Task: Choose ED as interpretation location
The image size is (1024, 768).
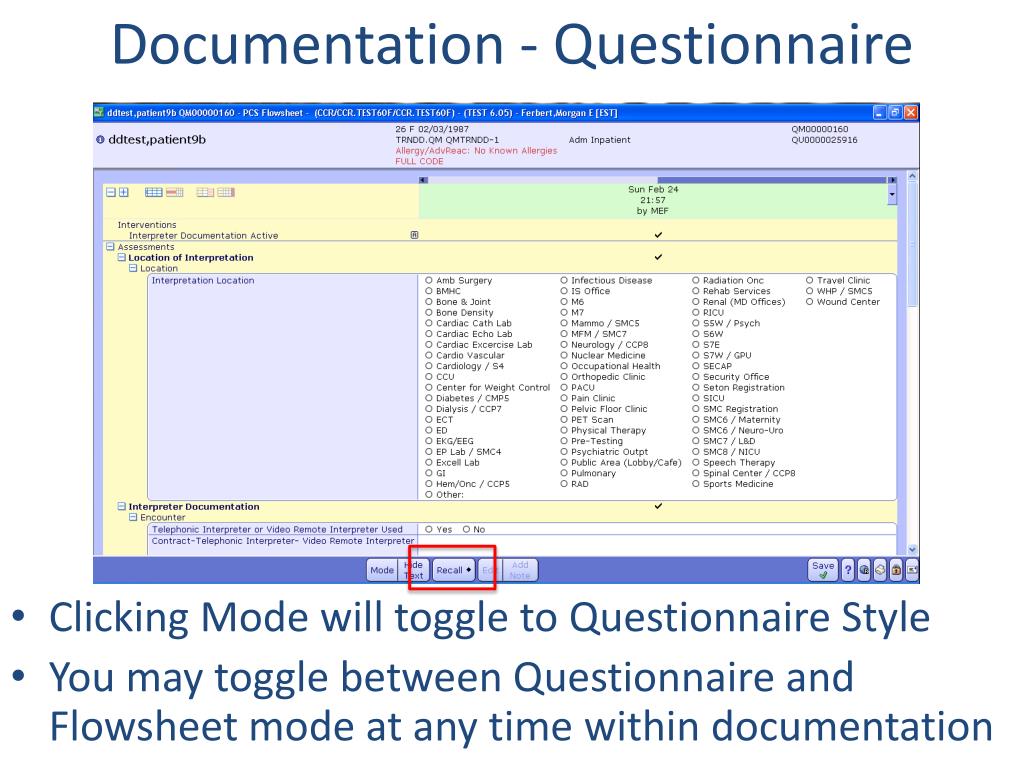Action: coord(429,430)
